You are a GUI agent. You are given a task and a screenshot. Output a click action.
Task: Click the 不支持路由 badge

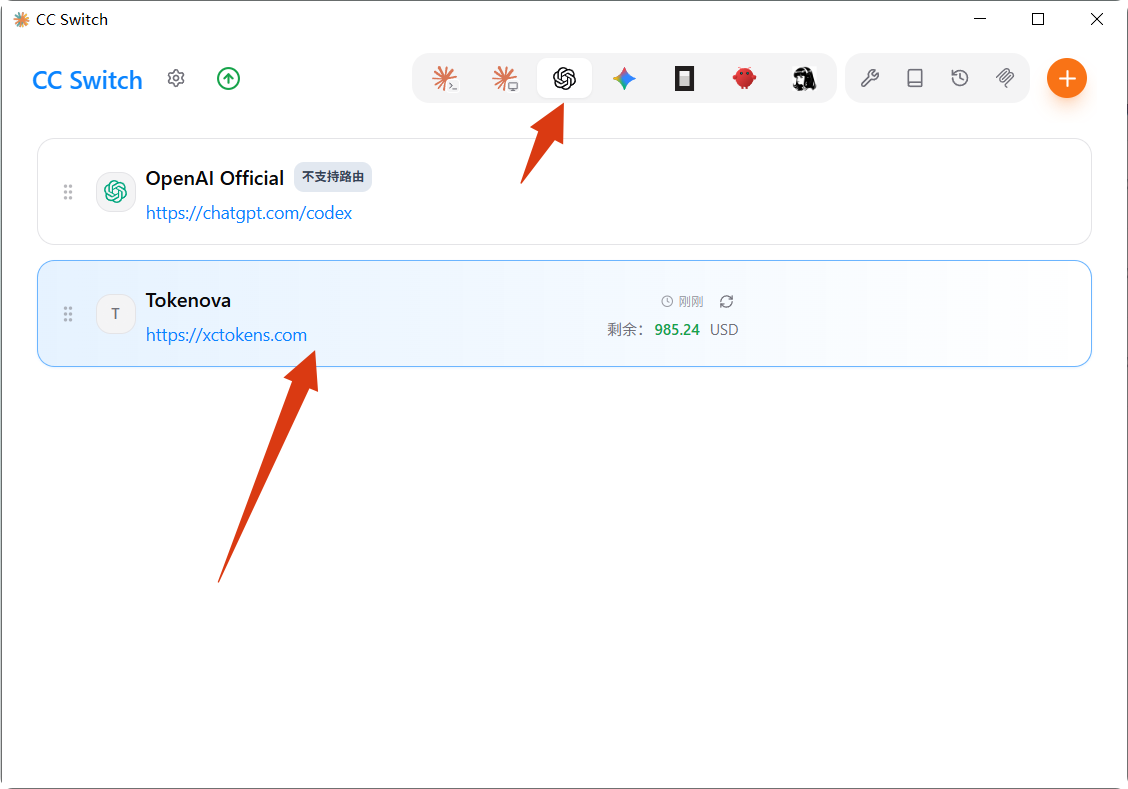coord(333,177)
